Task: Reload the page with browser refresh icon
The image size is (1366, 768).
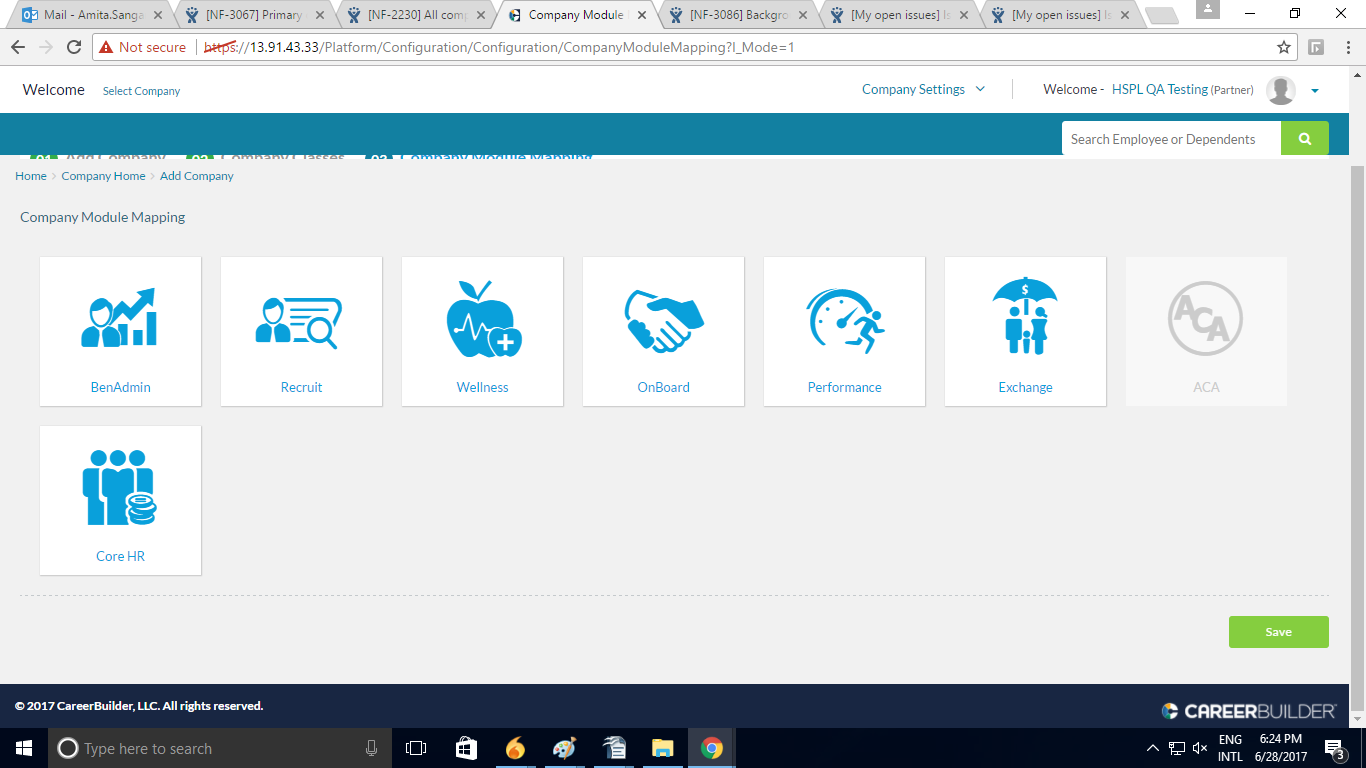Action: (x=73, y=47)
